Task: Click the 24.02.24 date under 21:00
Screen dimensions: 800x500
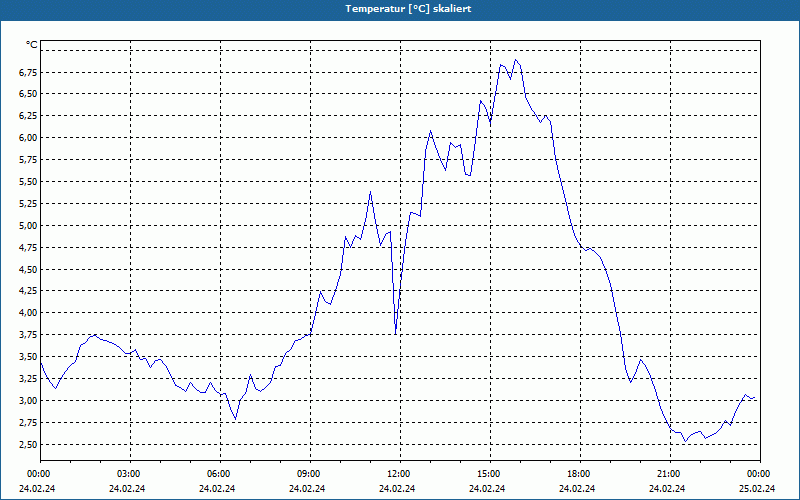Action: coord(667,489)
